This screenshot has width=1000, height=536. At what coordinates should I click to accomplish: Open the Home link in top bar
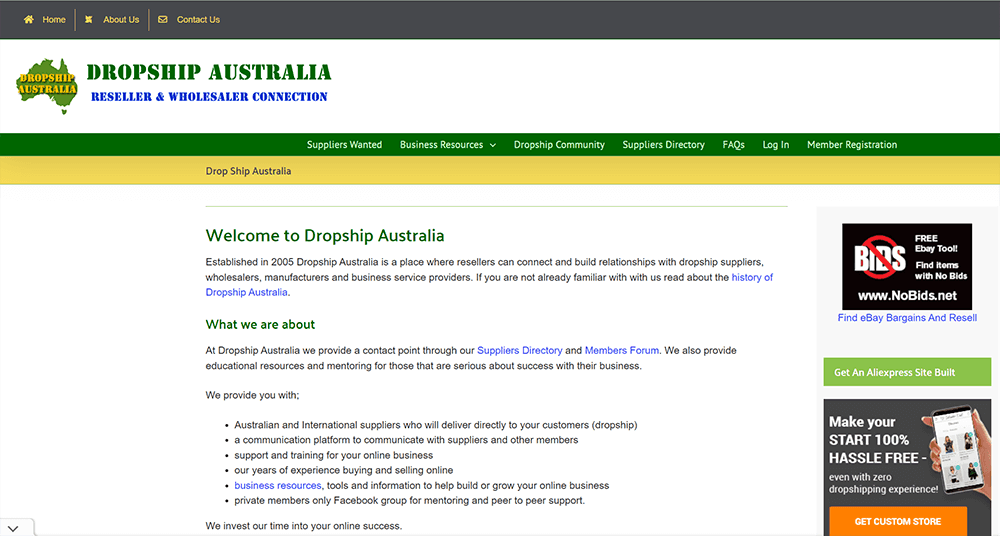tap(54, 20)
